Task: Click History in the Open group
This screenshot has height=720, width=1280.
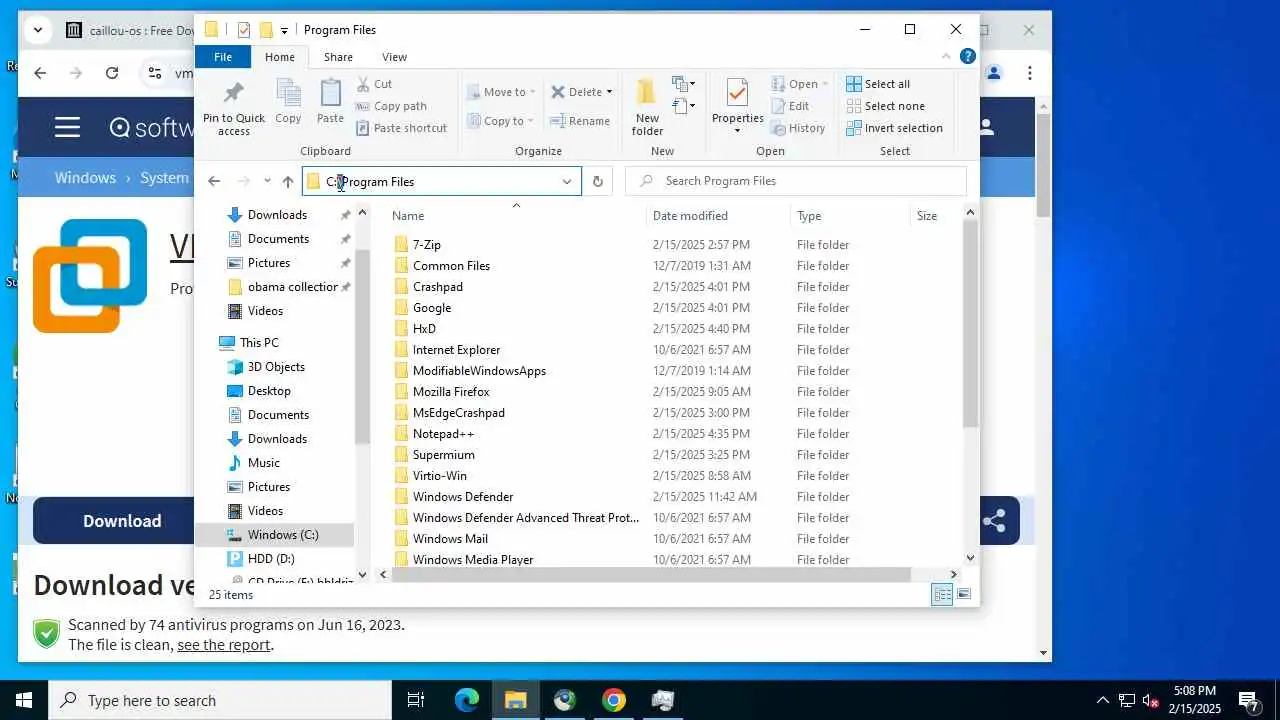Action: click(x=798, y=128)
